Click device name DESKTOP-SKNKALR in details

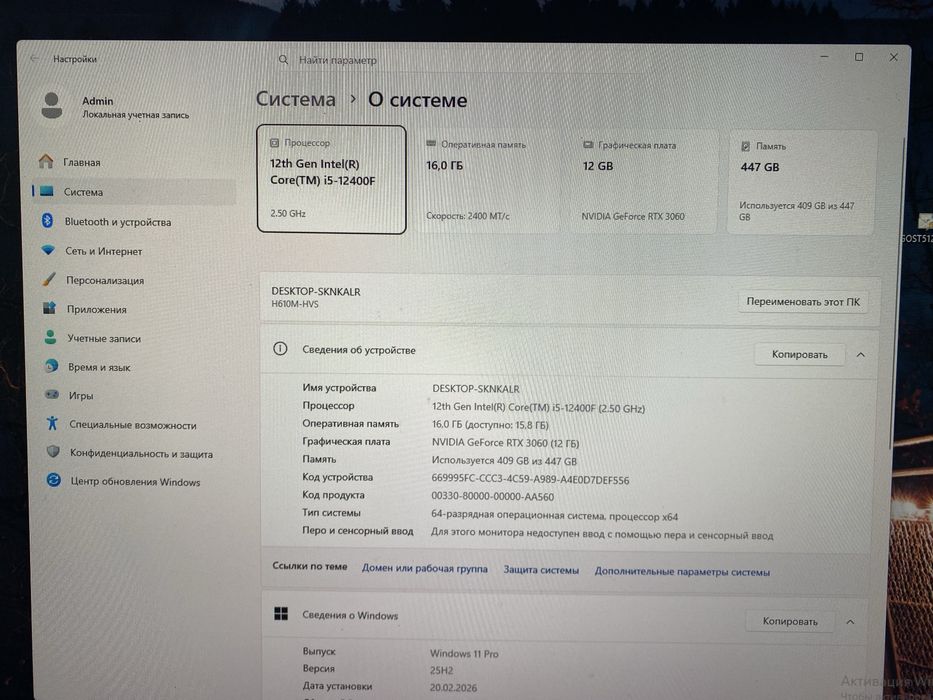[x=475, y=389]
